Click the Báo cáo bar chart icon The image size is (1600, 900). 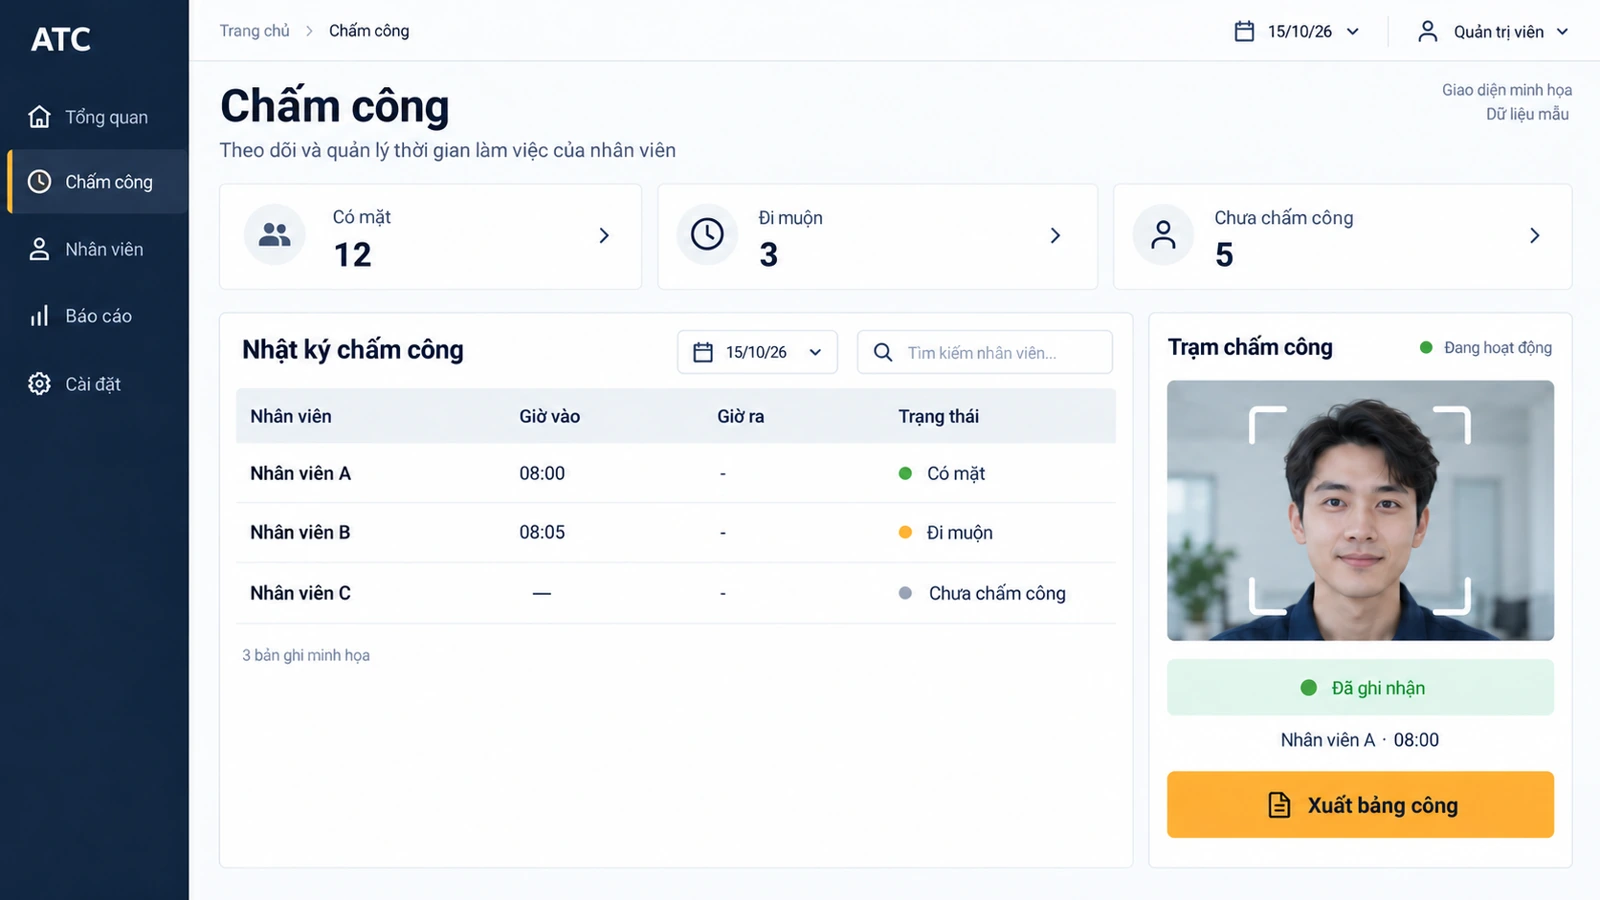click(x=39, y=316)
